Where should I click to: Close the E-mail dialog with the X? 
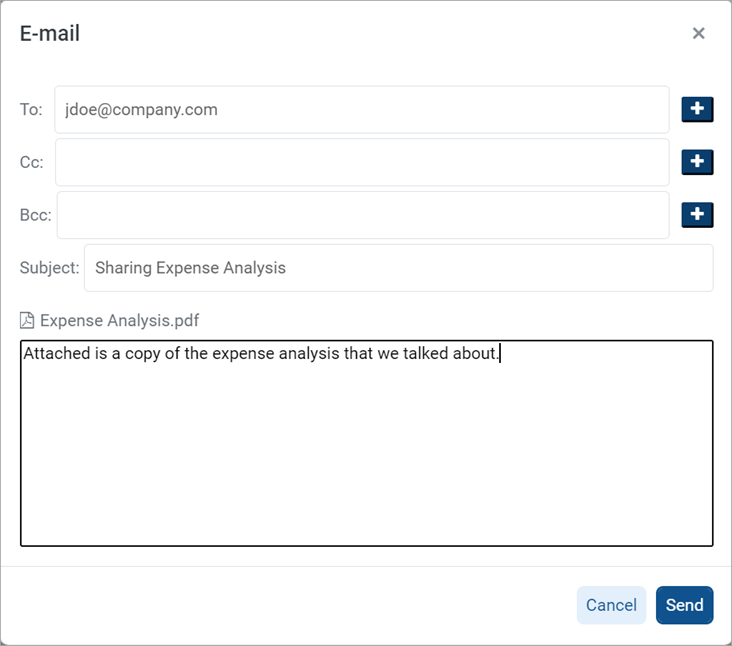click(698, 33)
